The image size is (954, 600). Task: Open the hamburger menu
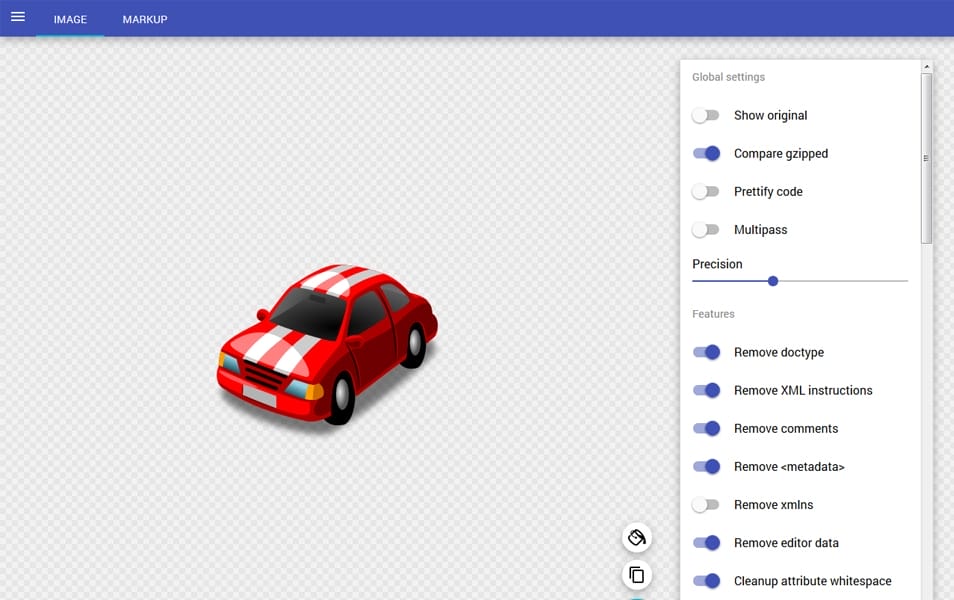pos(18,18)
